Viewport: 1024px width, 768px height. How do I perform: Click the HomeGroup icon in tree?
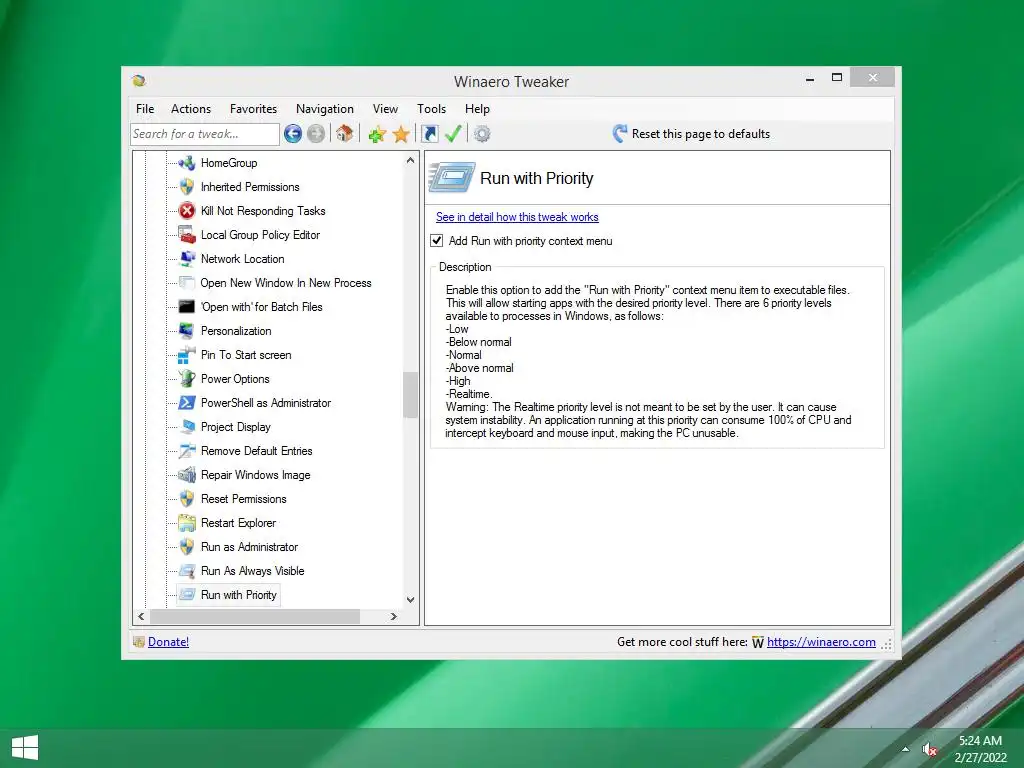point(187,163)
